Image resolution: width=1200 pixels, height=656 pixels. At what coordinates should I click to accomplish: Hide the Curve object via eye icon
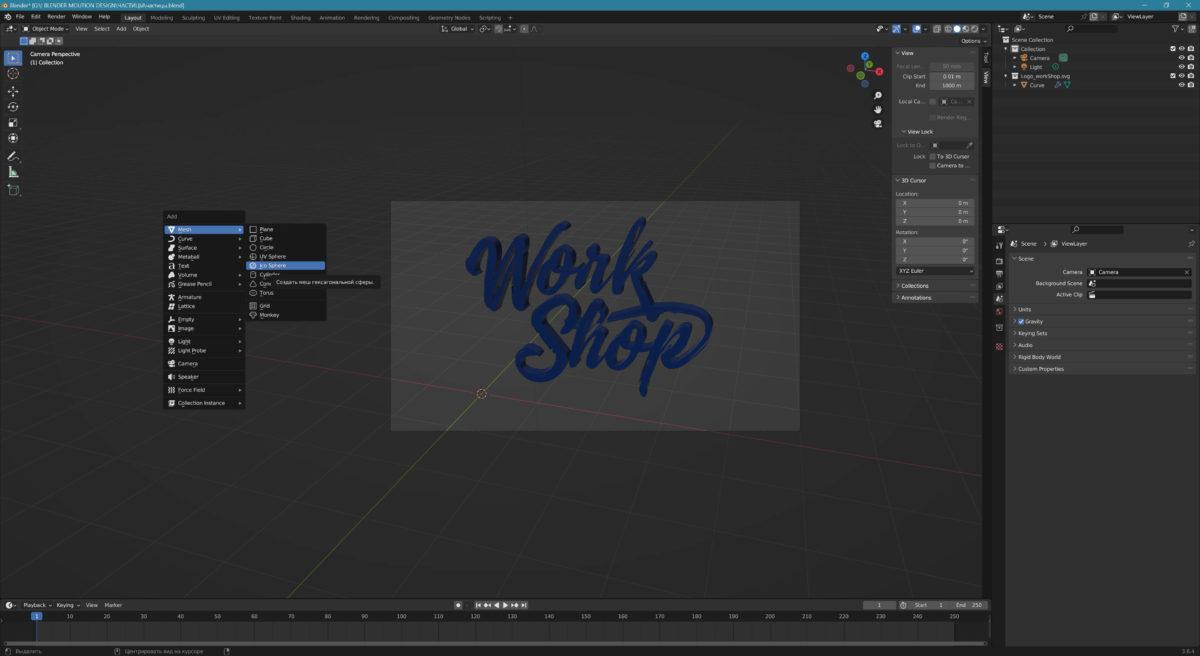tap(1181, 85)
